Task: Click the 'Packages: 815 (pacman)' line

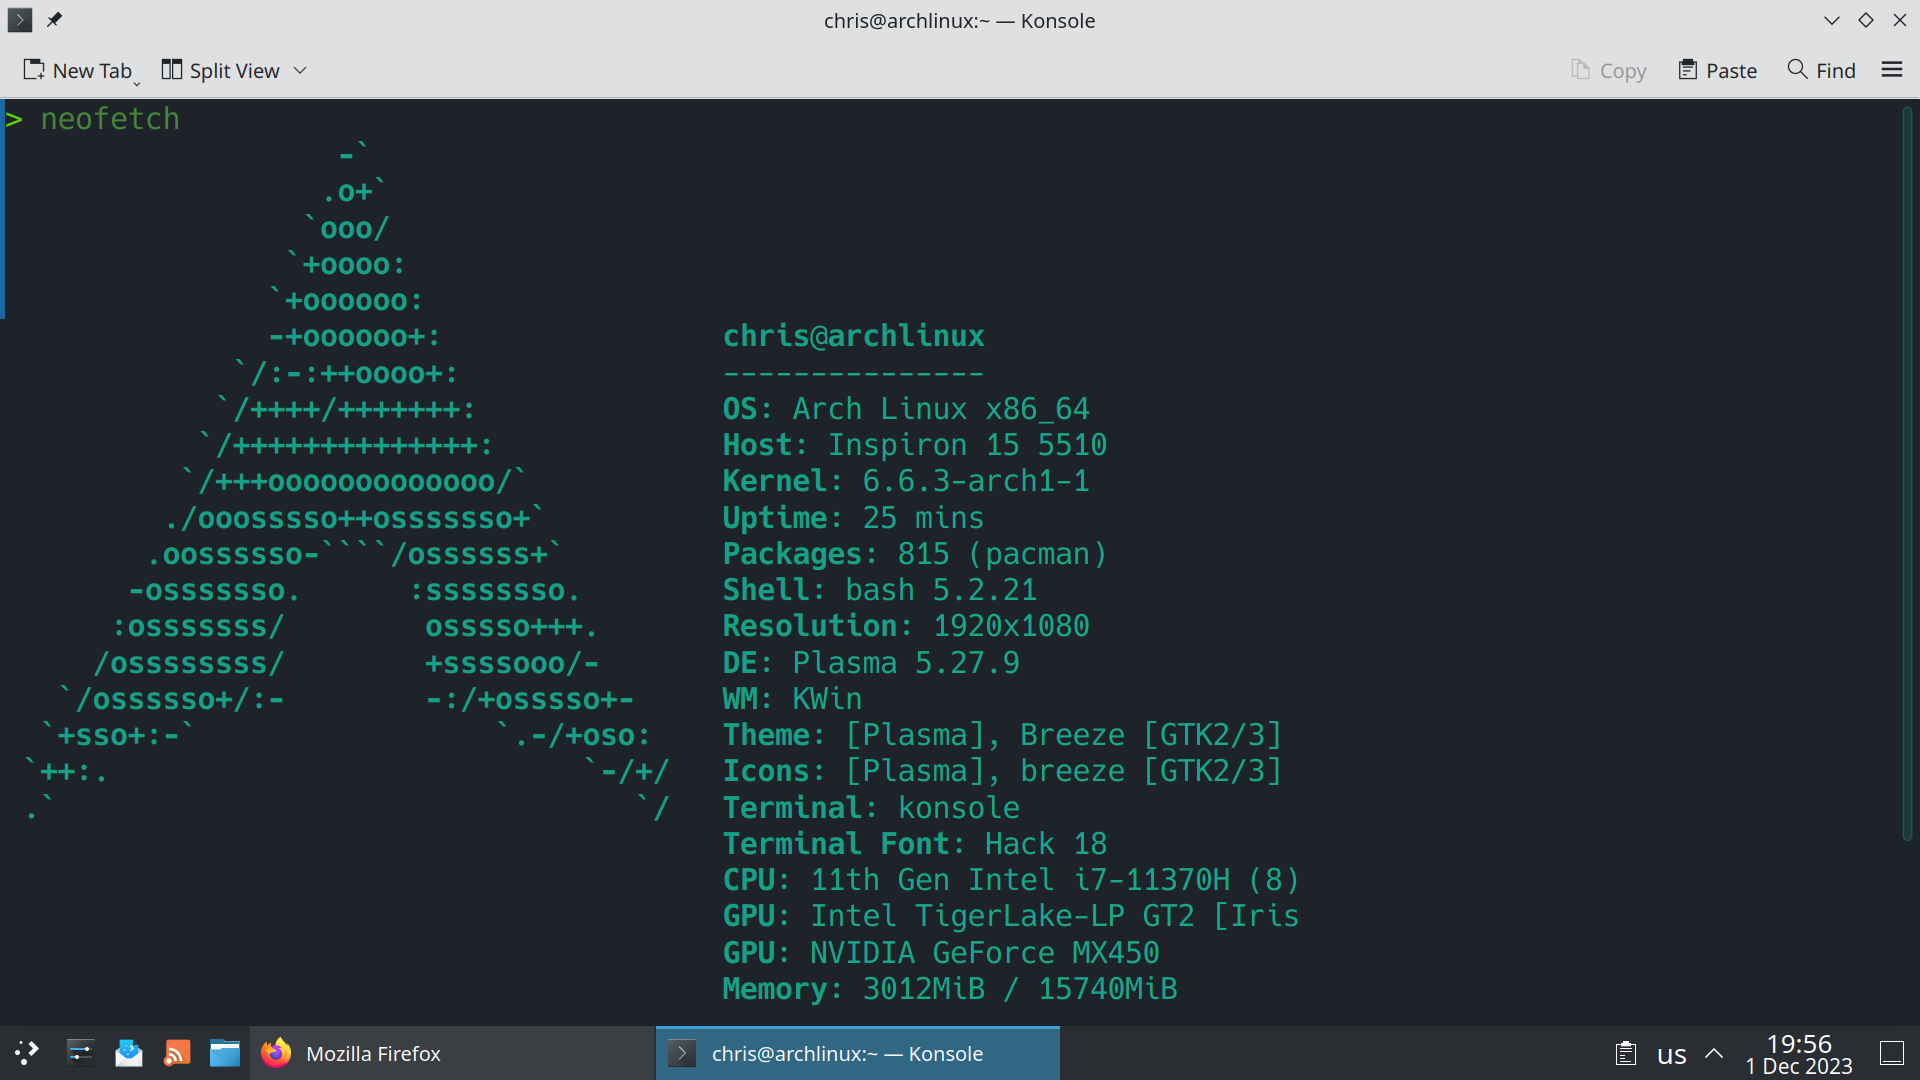Action: tap(915, 554)
